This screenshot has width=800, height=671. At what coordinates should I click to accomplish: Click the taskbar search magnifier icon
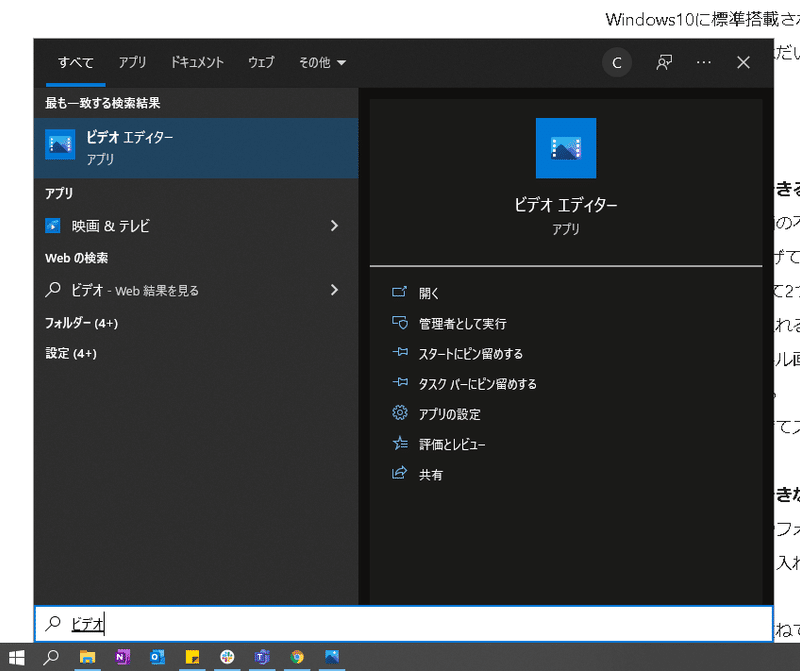[51, 657]
